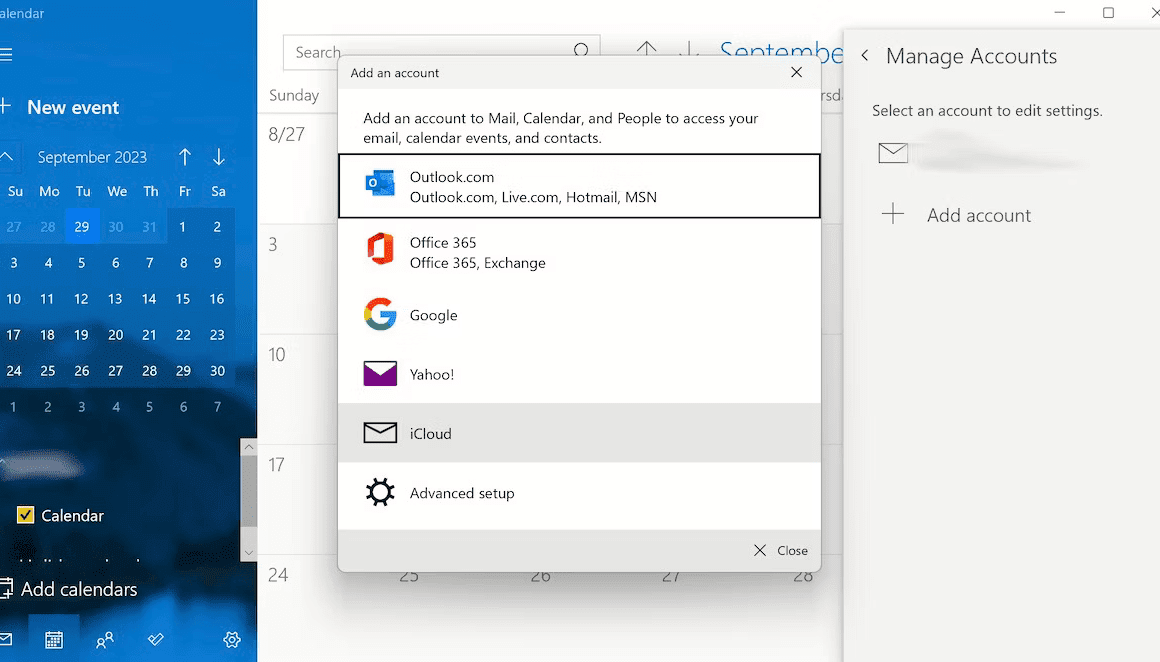Focus the Search input field

[441, 52]
